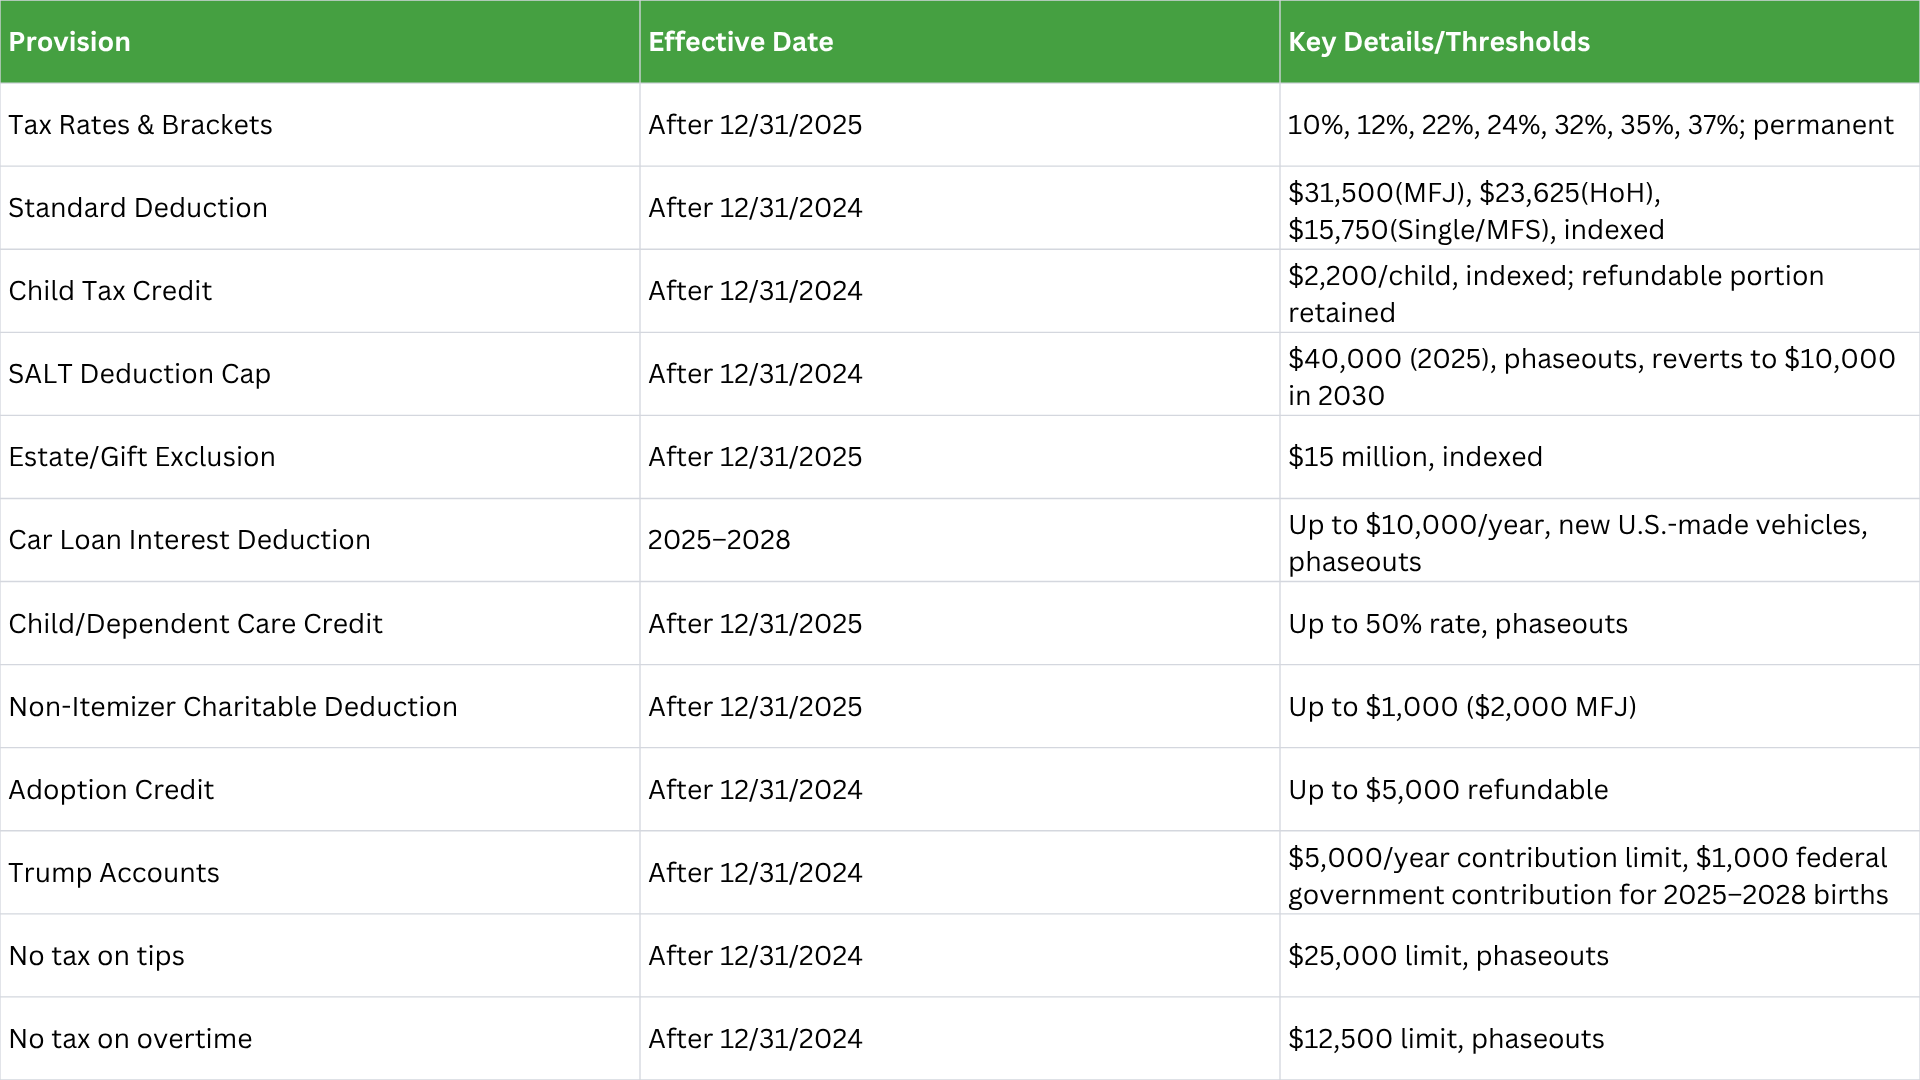This screenshot has height=1080, width=1920.
Task: Select the Non-Itemizer Charitable Deduction cell
Action: pyautogui.click(x=320, y=706)
